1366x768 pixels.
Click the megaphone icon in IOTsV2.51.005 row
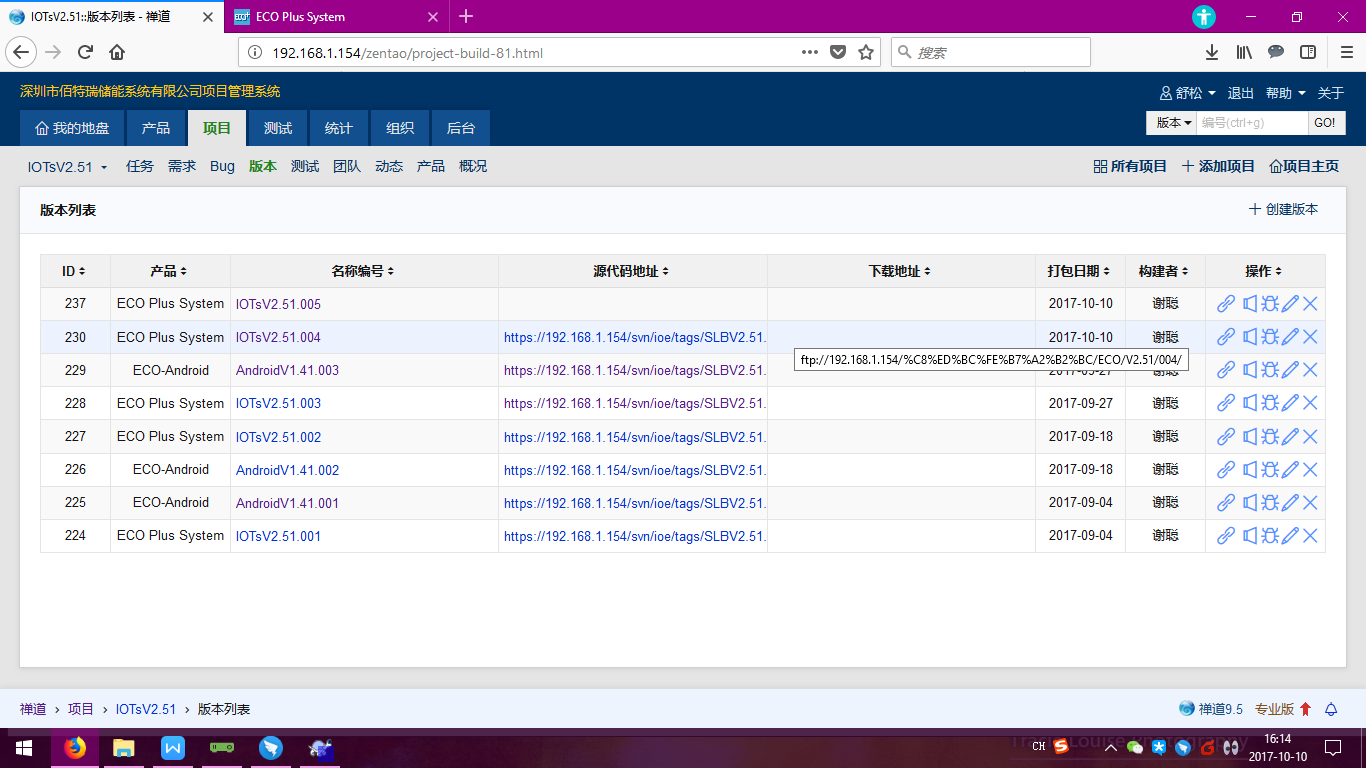[1249, 304]
